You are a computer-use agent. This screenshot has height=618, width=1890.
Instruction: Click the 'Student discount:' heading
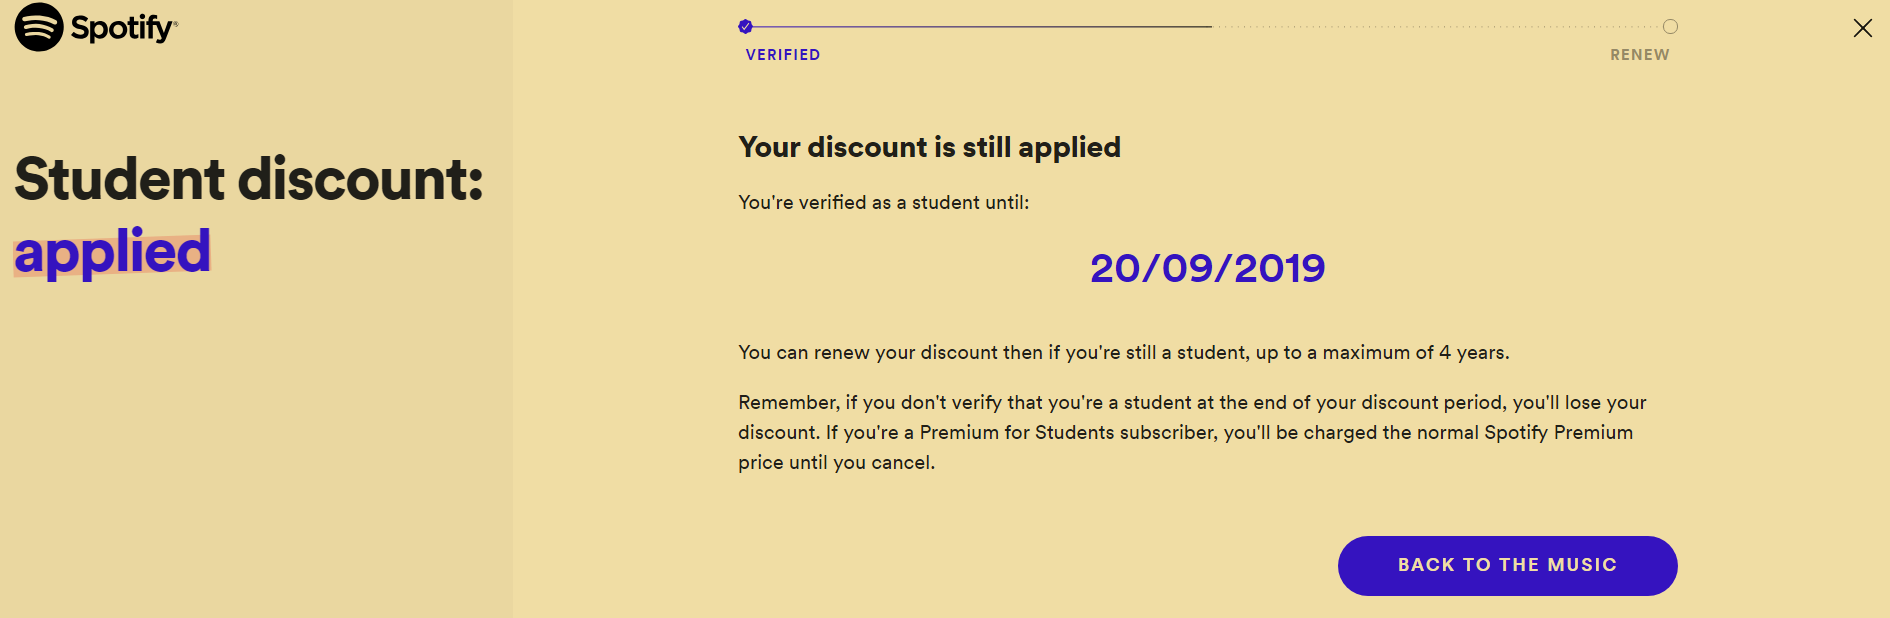pyautogui.click(x=249, y=179)
